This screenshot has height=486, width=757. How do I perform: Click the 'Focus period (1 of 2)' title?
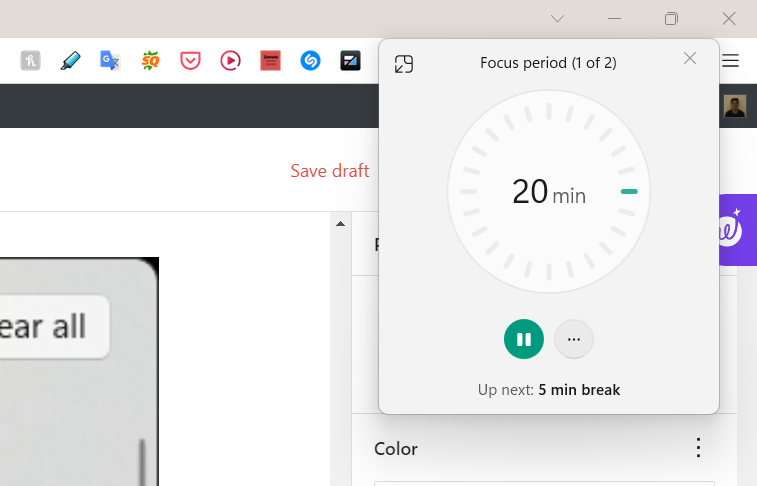pos(548,63)
